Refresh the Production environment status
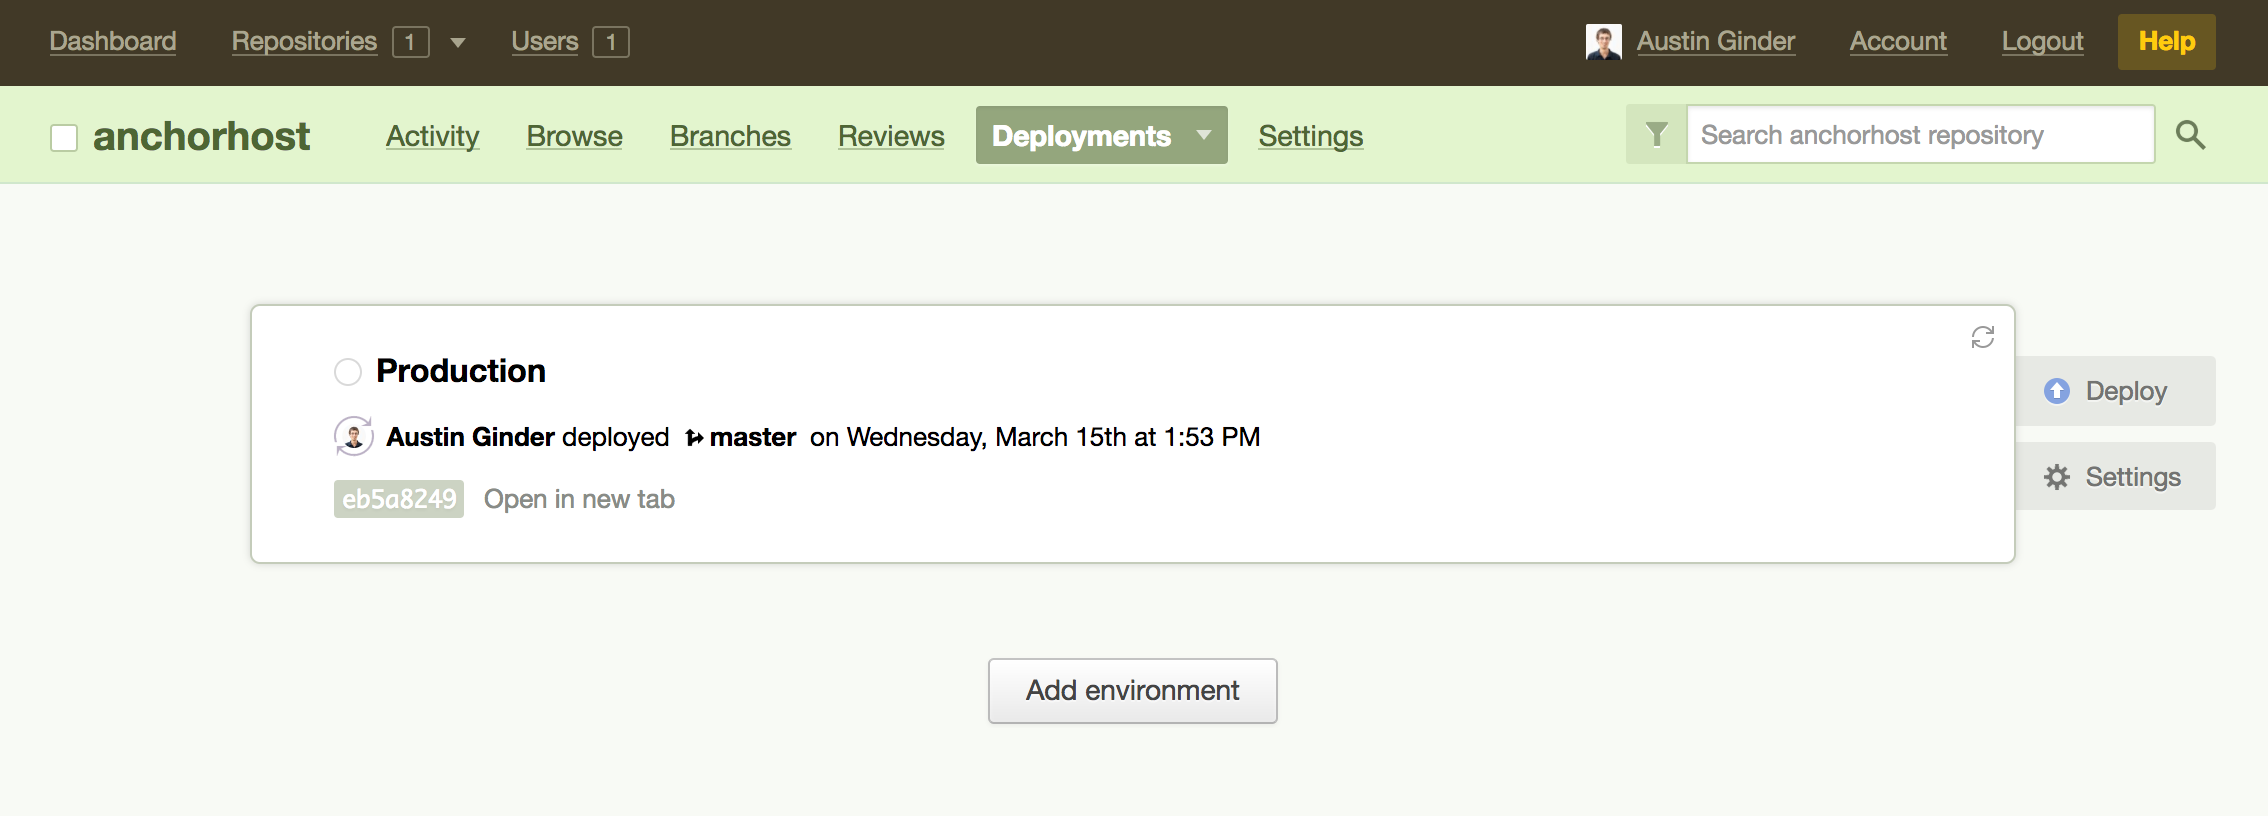The height and width of the screenshot is (816, 2268). (1983, 337)
